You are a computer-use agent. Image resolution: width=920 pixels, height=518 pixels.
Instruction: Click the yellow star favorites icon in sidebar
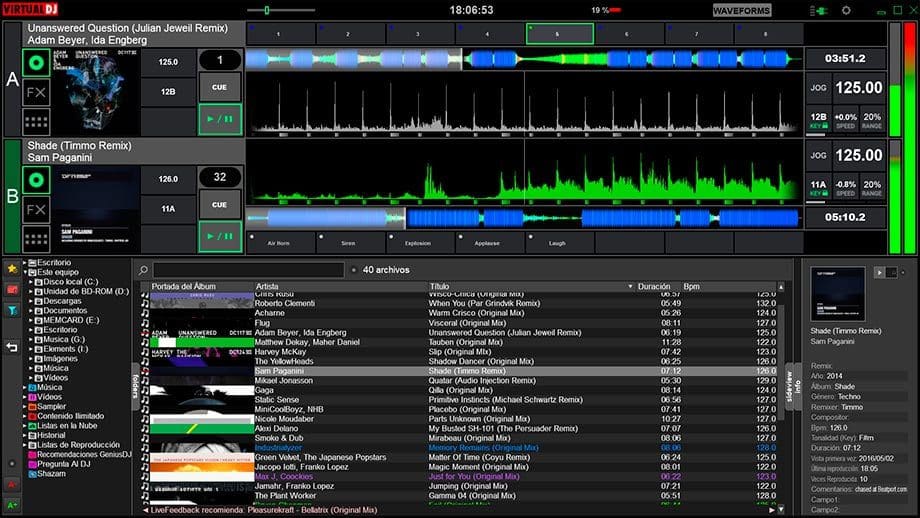[x=12, y=269]
